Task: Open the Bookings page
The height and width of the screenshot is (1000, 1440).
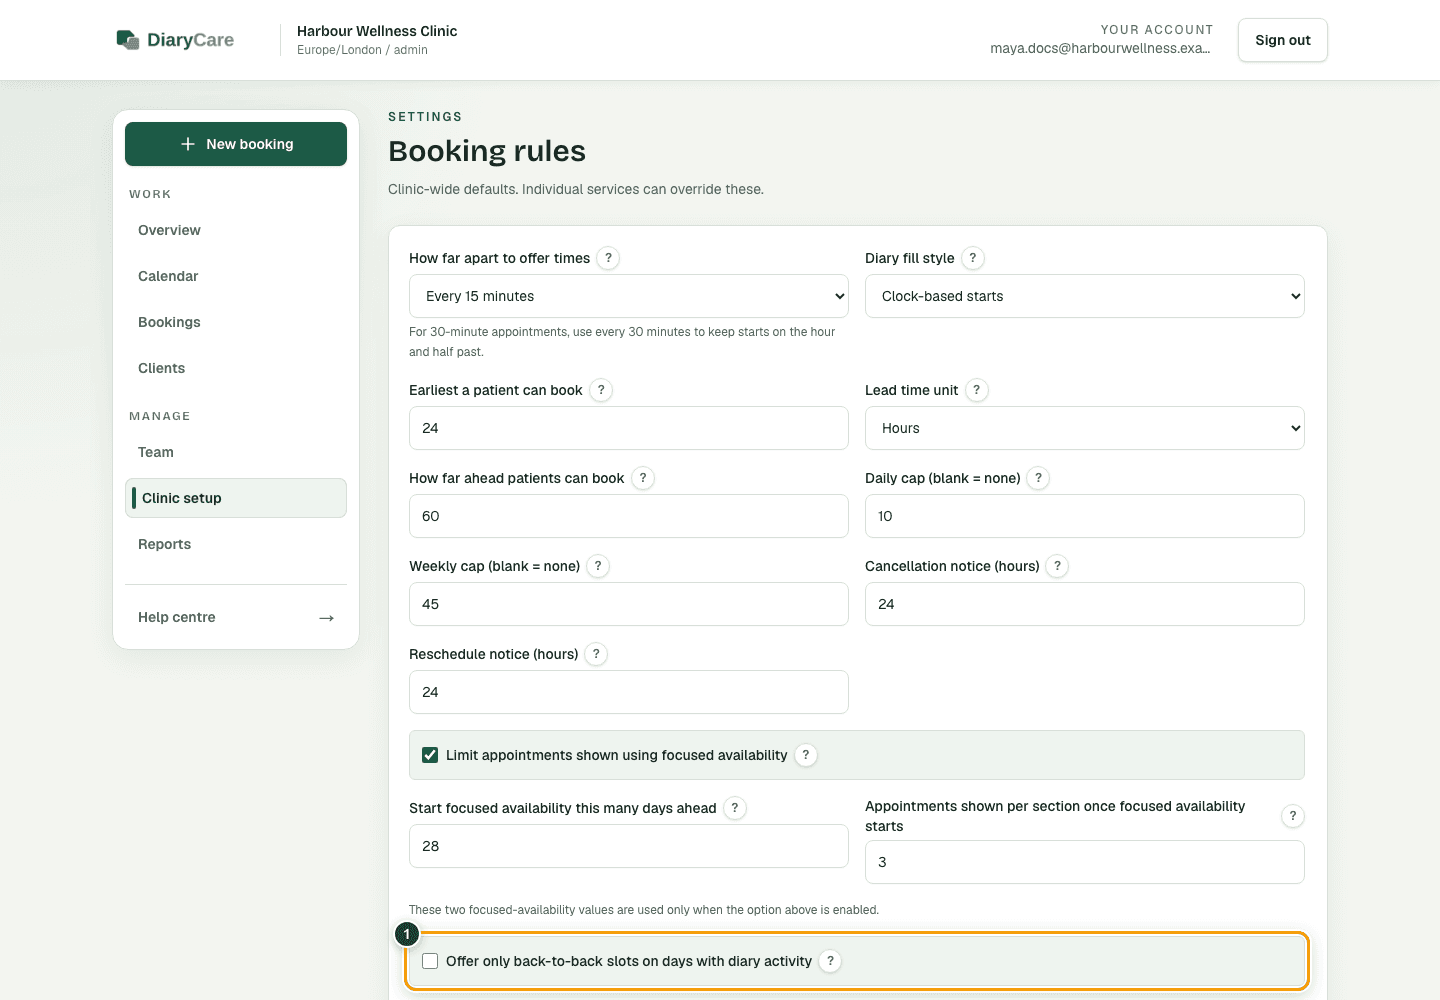Action: point(236,322)
